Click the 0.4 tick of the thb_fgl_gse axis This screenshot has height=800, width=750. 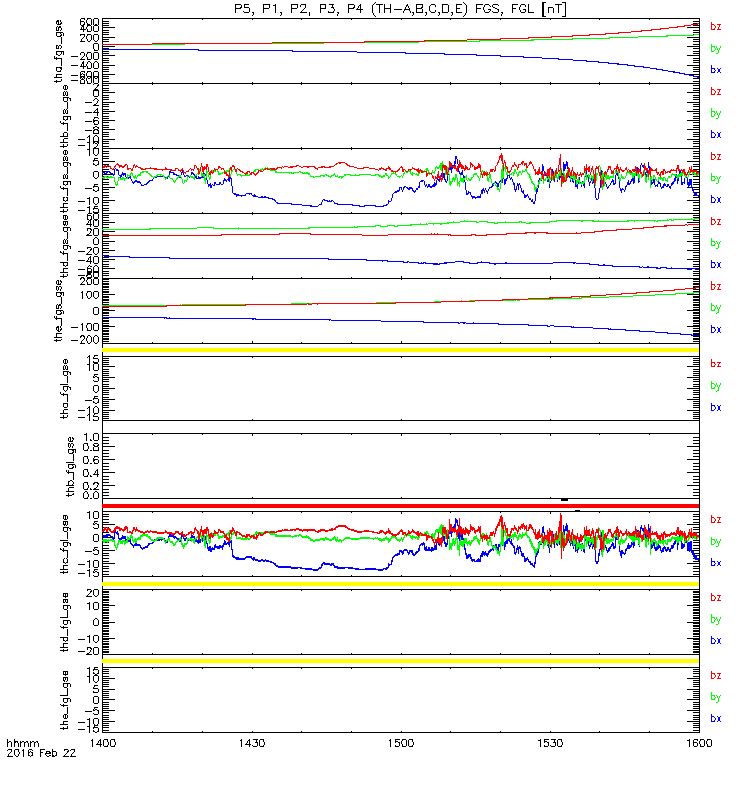[91, 473]
